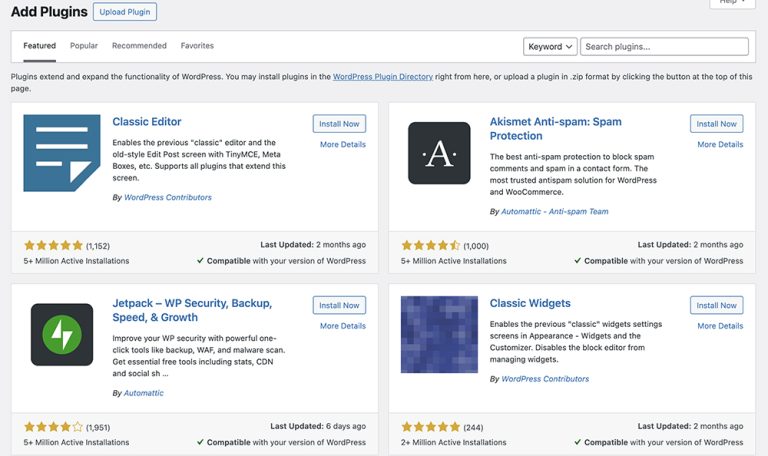
Task: Click Classic Editor's 'Last Updated: 2 months ago'
Action: click(x=313, y=244)
